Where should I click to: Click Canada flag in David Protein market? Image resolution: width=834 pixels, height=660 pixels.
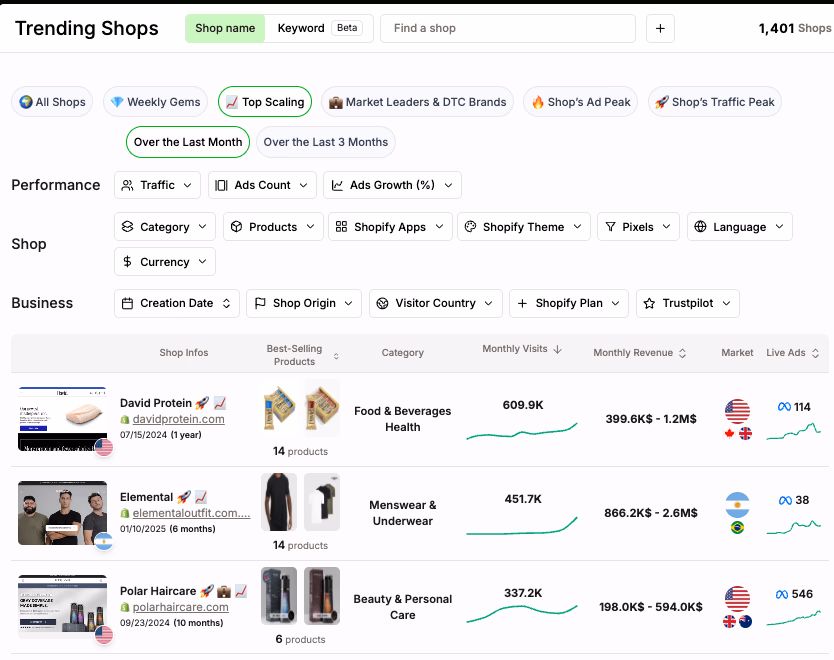tap(729, 433)
